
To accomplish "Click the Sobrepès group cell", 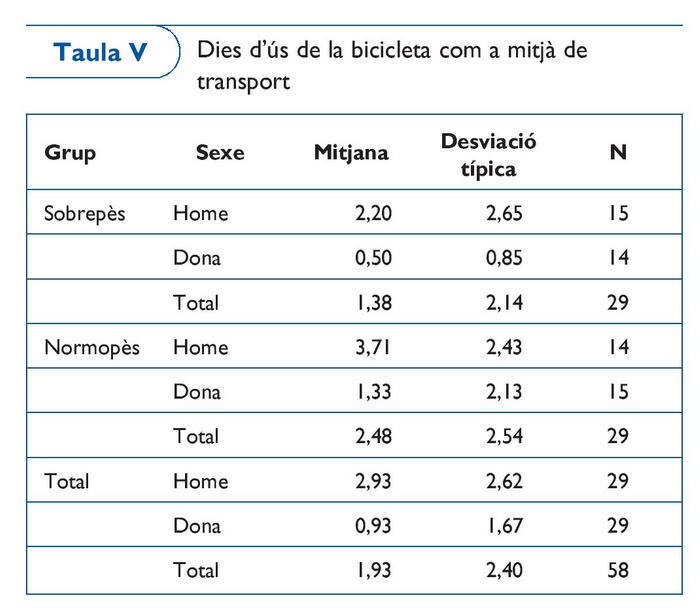I will [x=85, y=213].
